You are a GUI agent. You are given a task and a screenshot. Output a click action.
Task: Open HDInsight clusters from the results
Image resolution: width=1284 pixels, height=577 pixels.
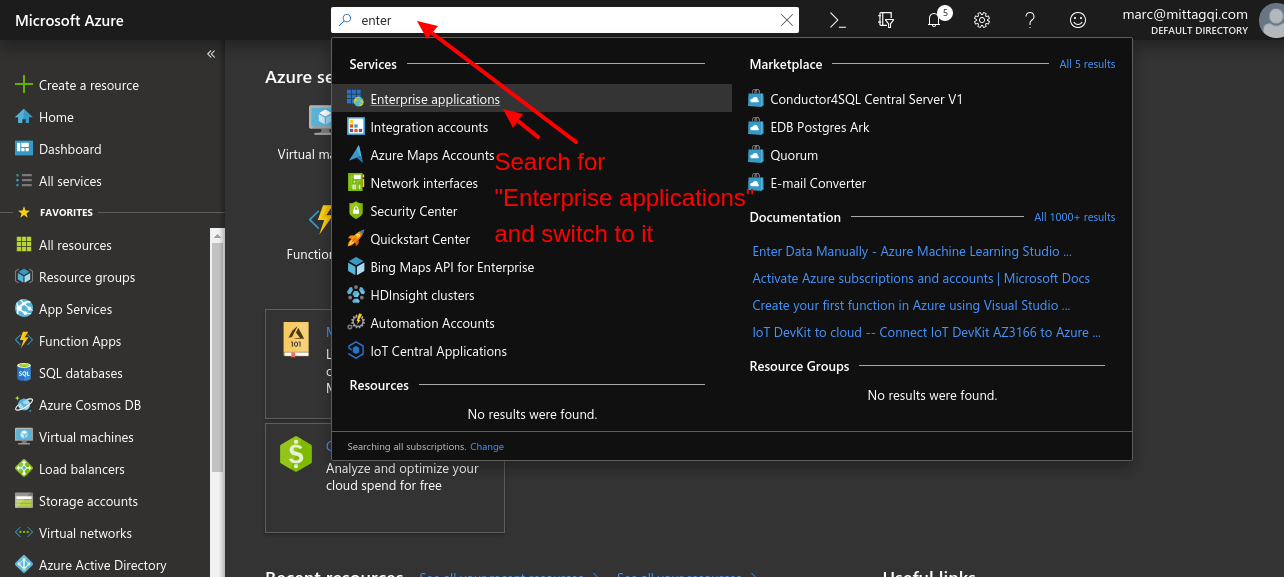[x=422, y=295]
